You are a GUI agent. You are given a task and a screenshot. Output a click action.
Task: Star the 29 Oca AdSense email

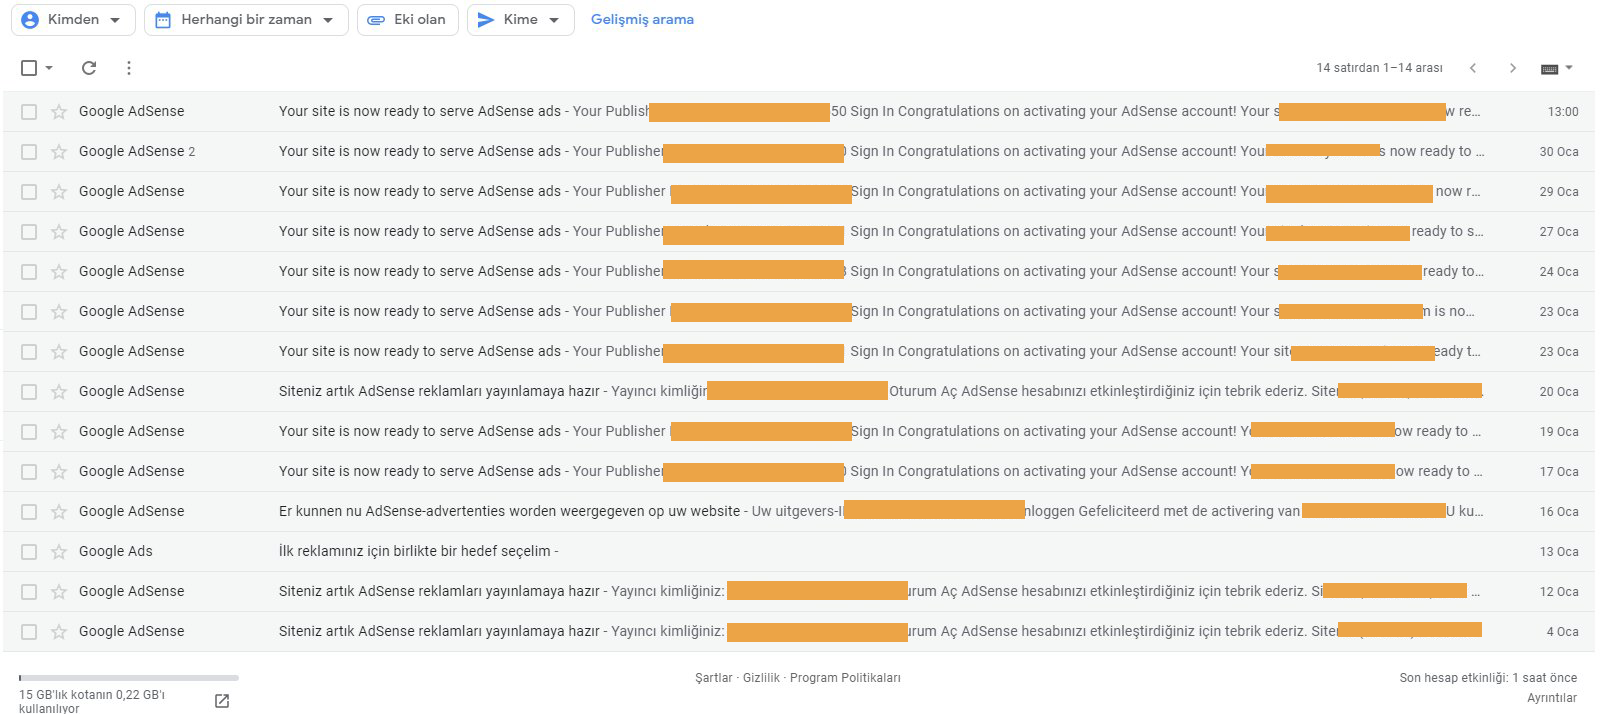coord(59,192)
